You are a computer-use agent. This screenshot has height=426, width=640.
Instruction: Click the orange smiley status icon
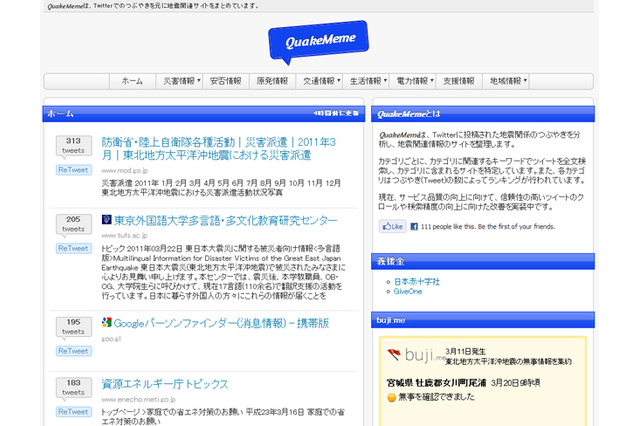(390, 397)
